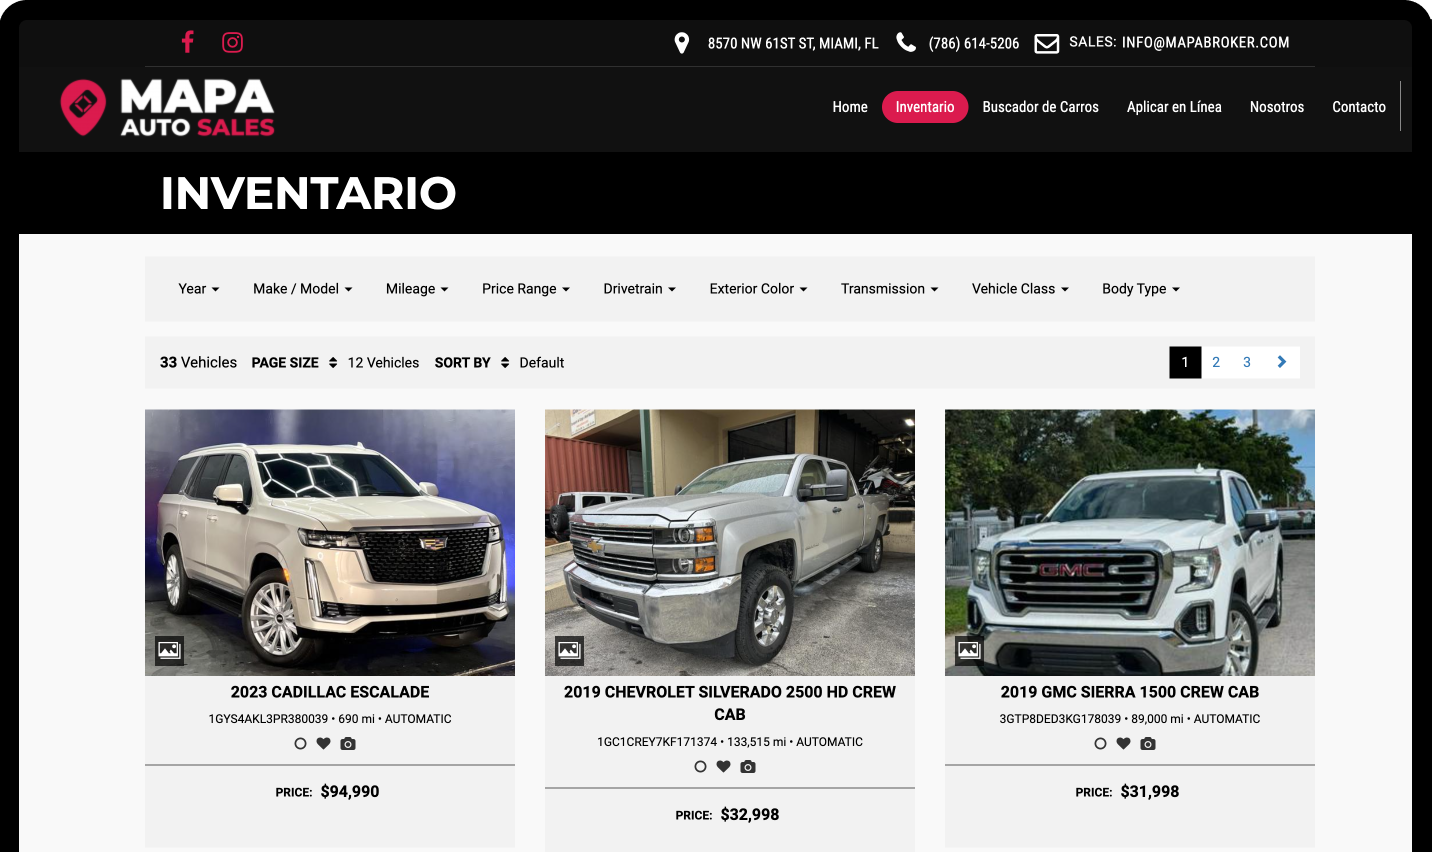Viewport: 1432px width, 852px height.
Task: Expand the Body Type filter
Action: (1141, 289)
